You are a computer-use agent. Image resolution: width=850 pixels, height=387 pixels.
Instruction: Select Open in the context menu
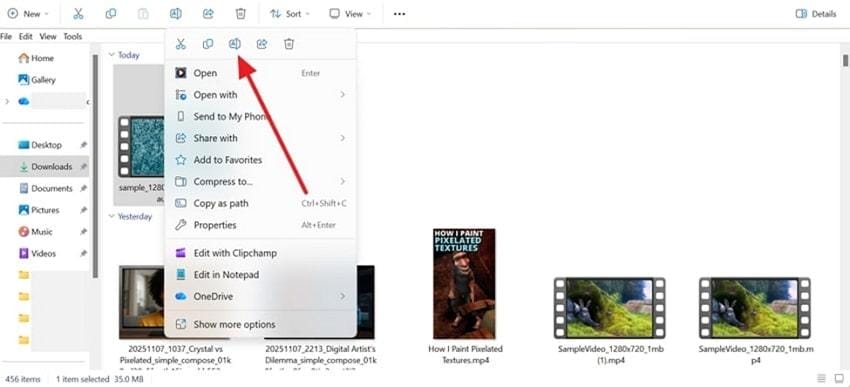260,73
